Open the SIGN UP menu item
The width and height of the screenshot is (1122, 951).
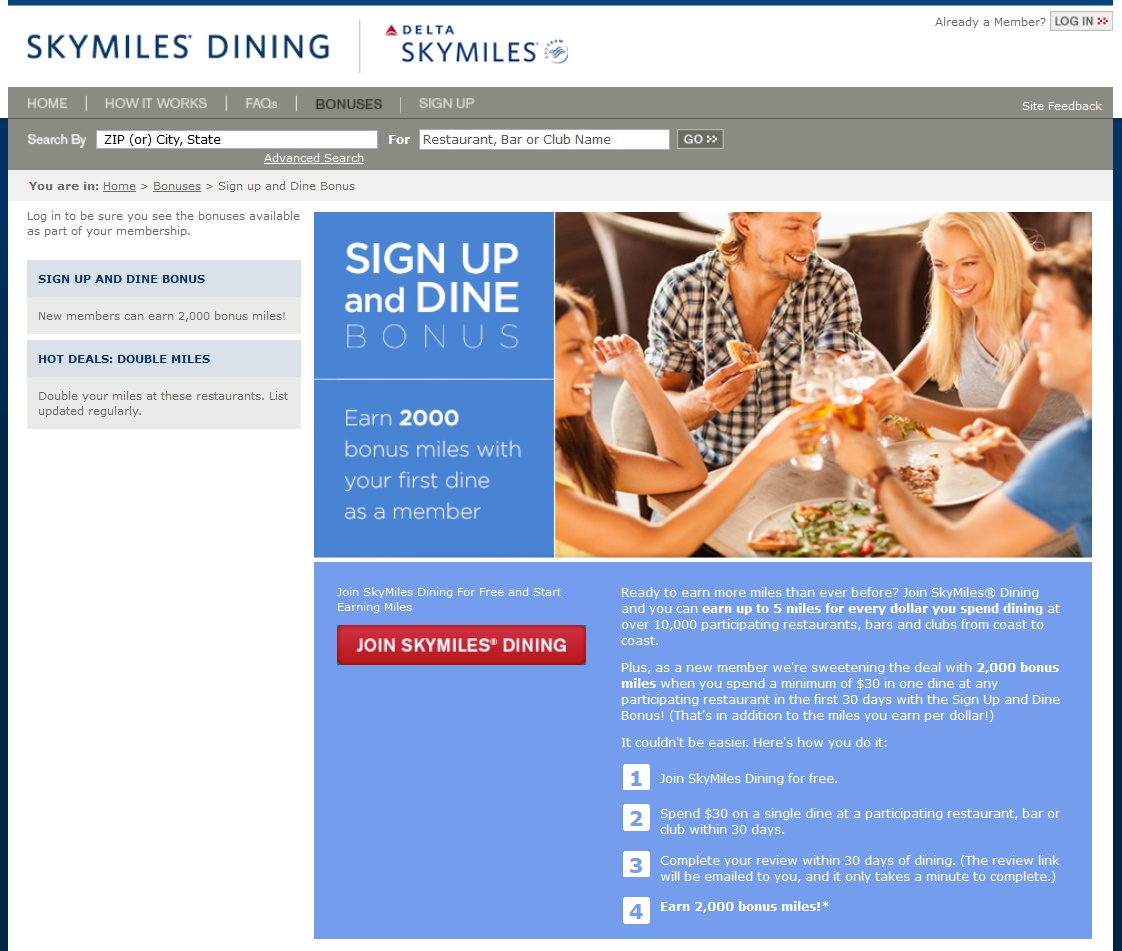coord(447,103)
